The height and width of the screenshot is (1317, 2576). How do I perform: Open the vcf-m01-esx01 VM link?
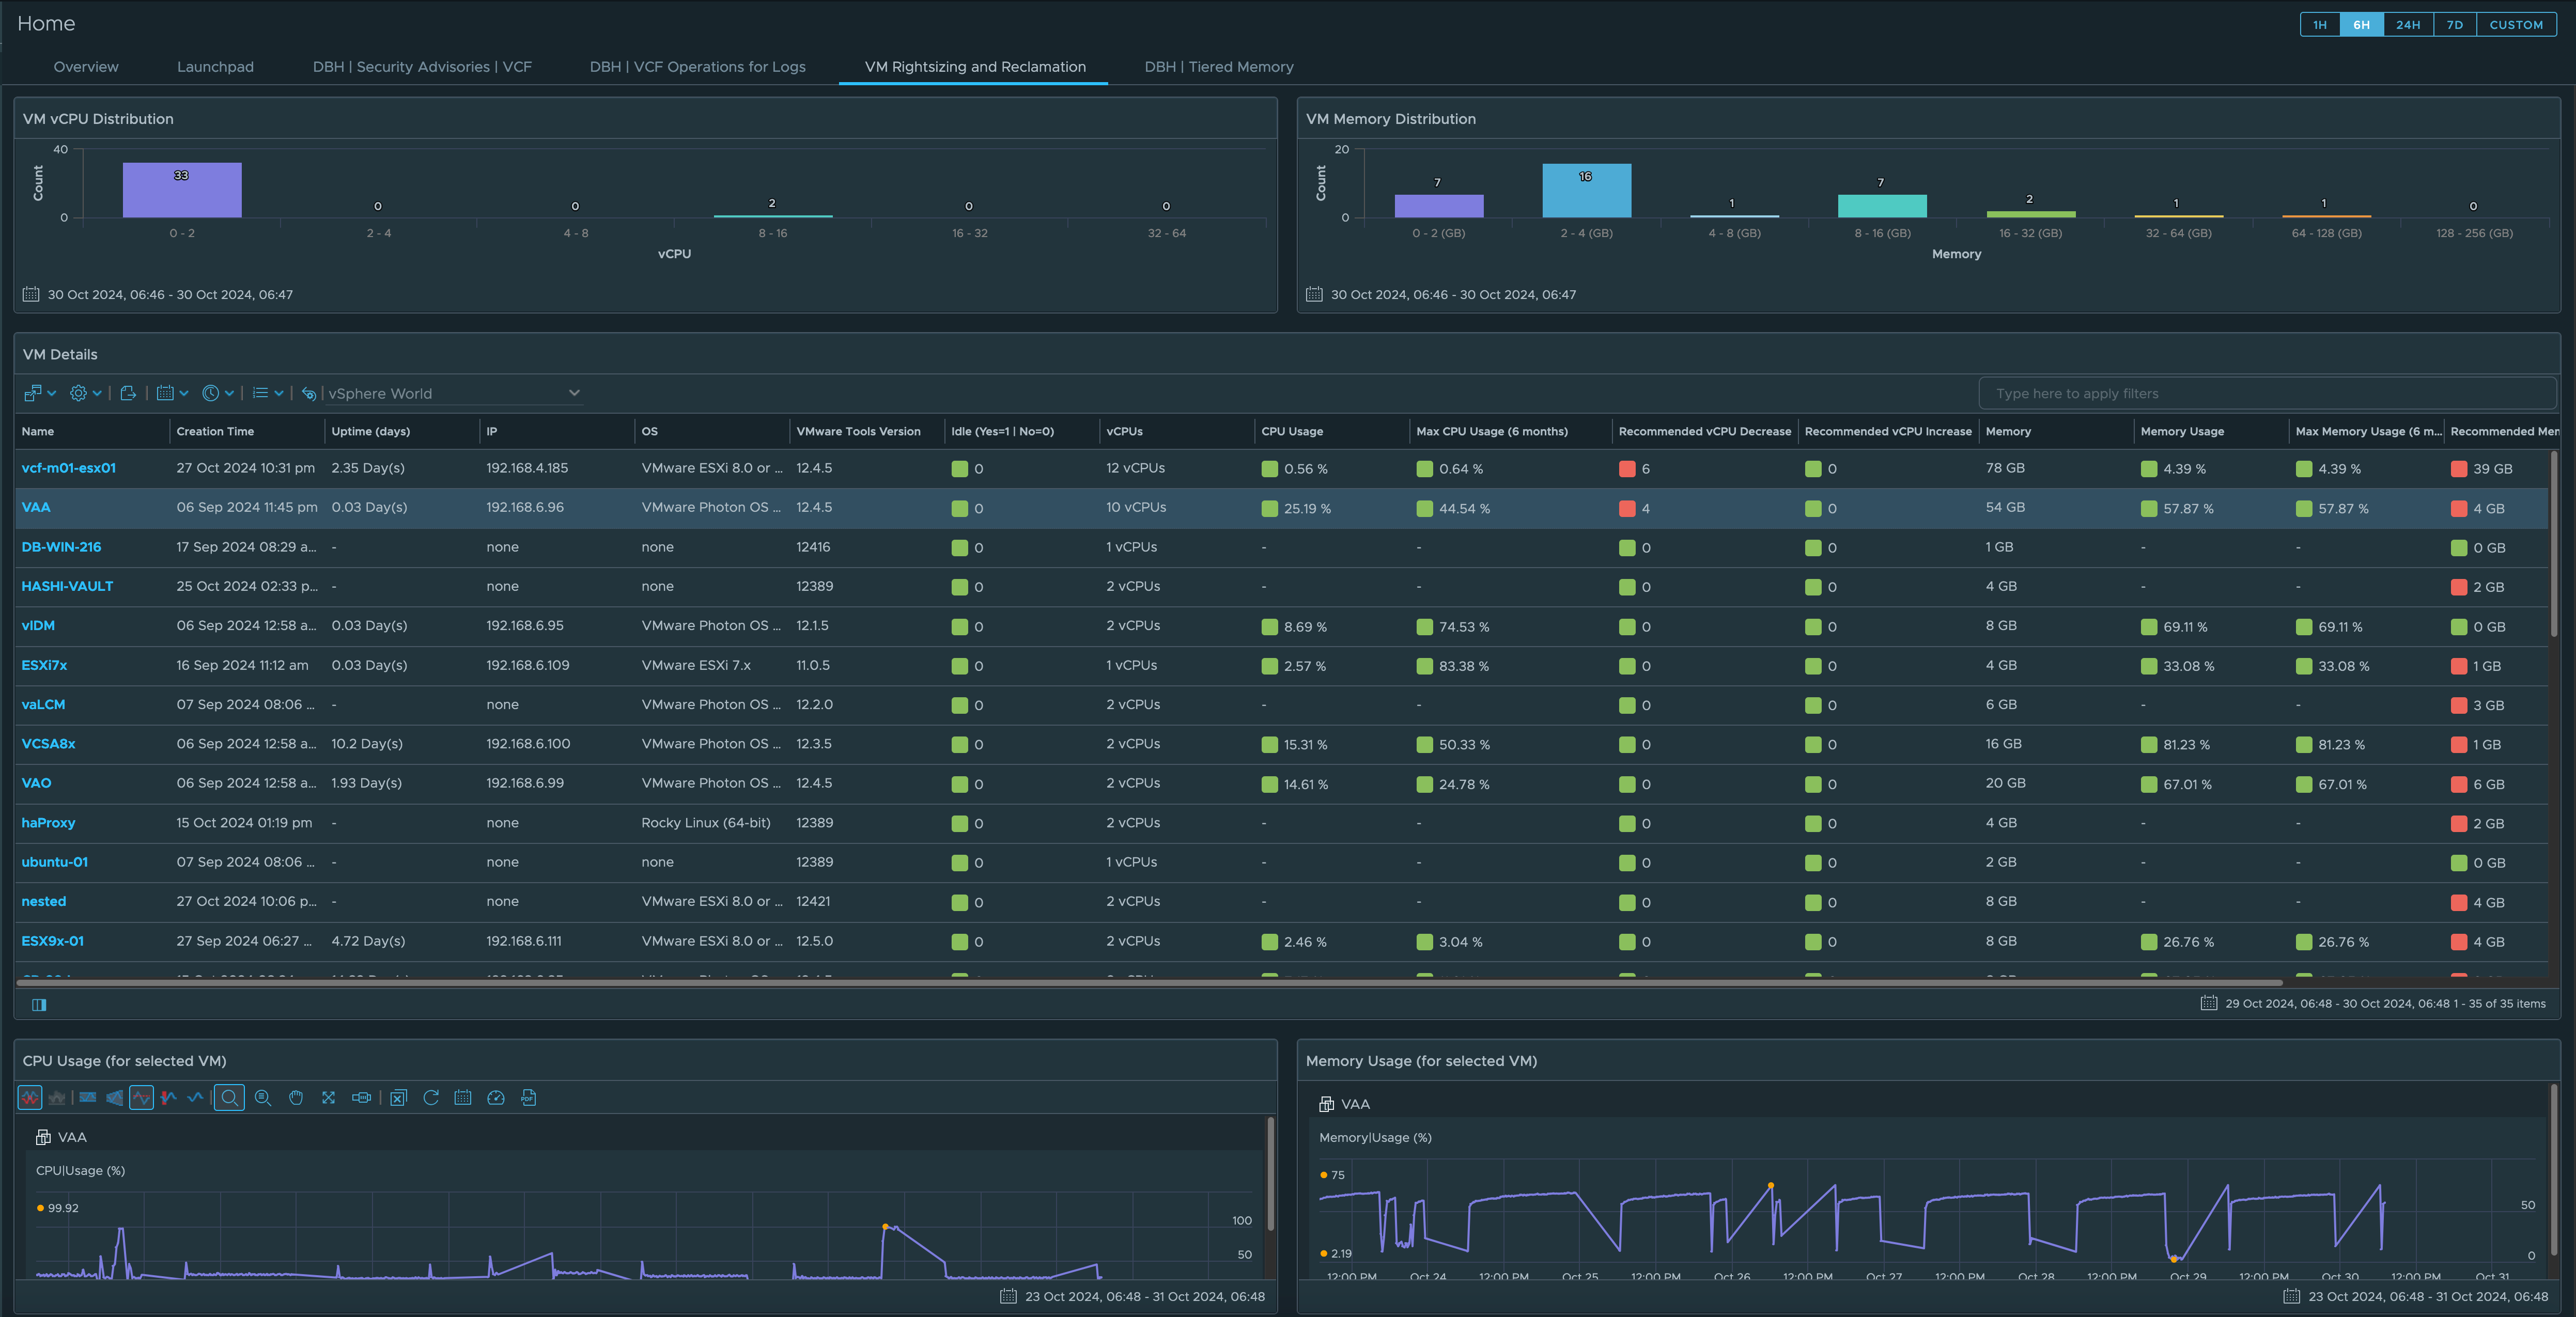coord(69,468)
